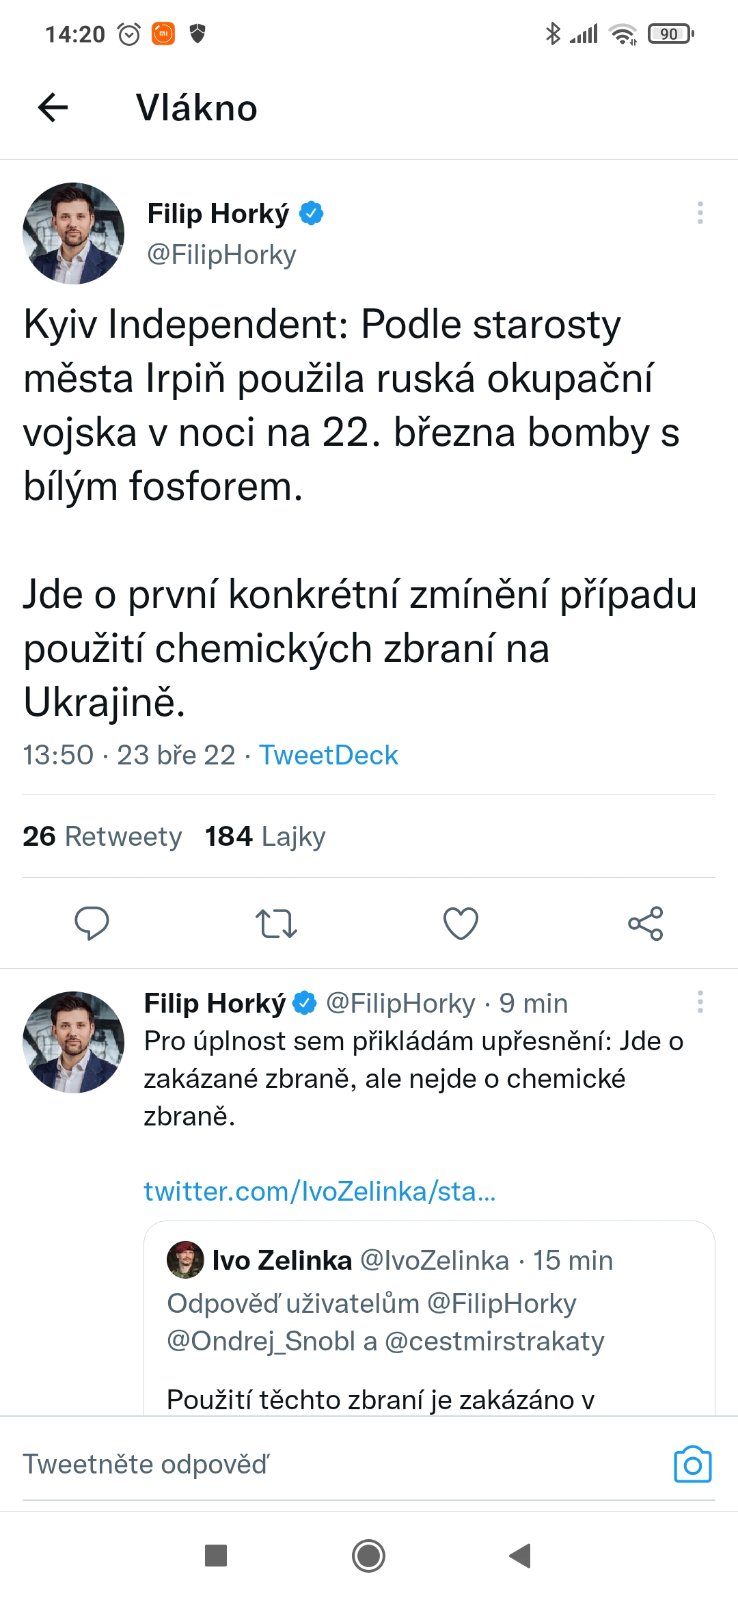
Task: Open three-dot menu on main tweet
Action: pos(700,212)
